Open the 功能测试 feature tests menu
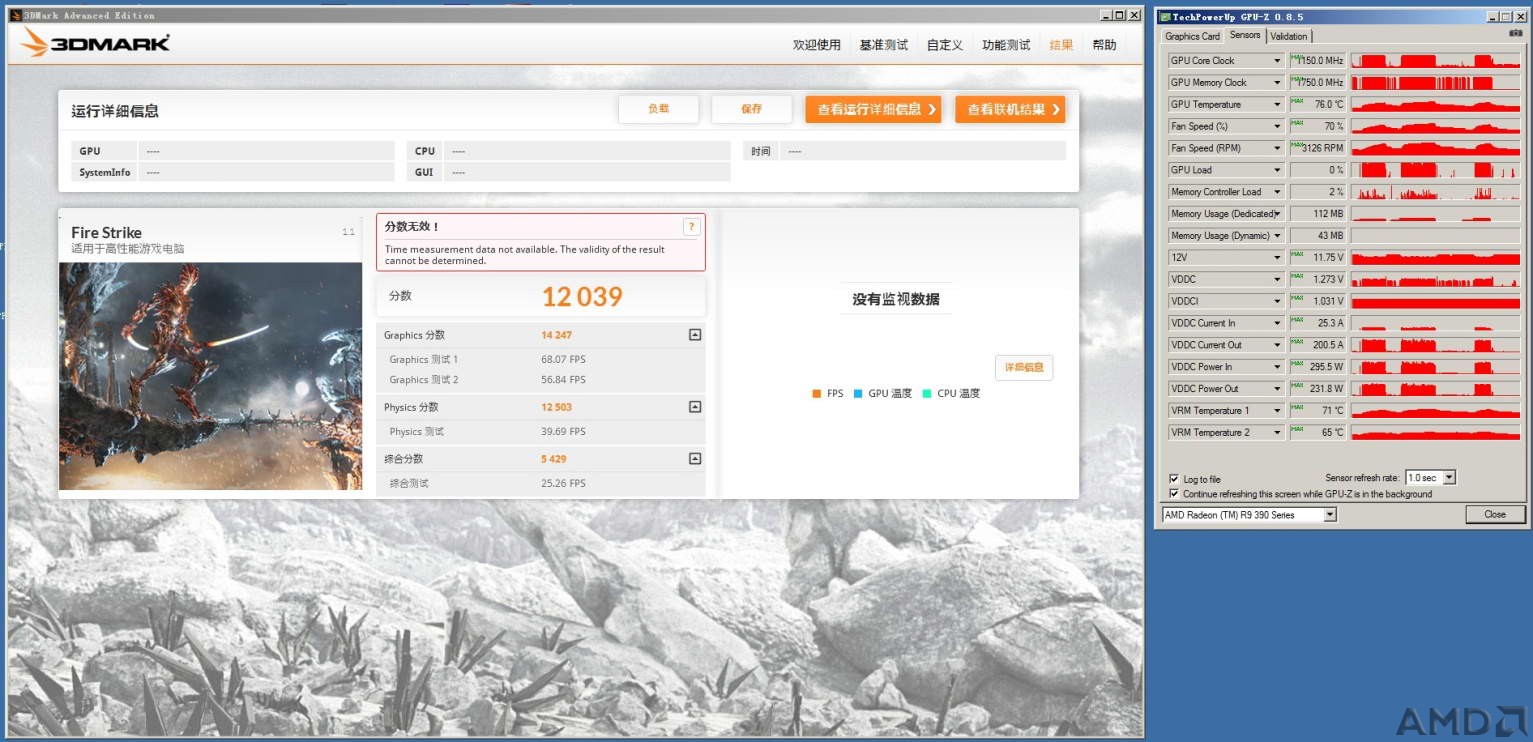The height and width of the screenshot is (742, 1533). pyautogui.click(x=1006, y=45)
